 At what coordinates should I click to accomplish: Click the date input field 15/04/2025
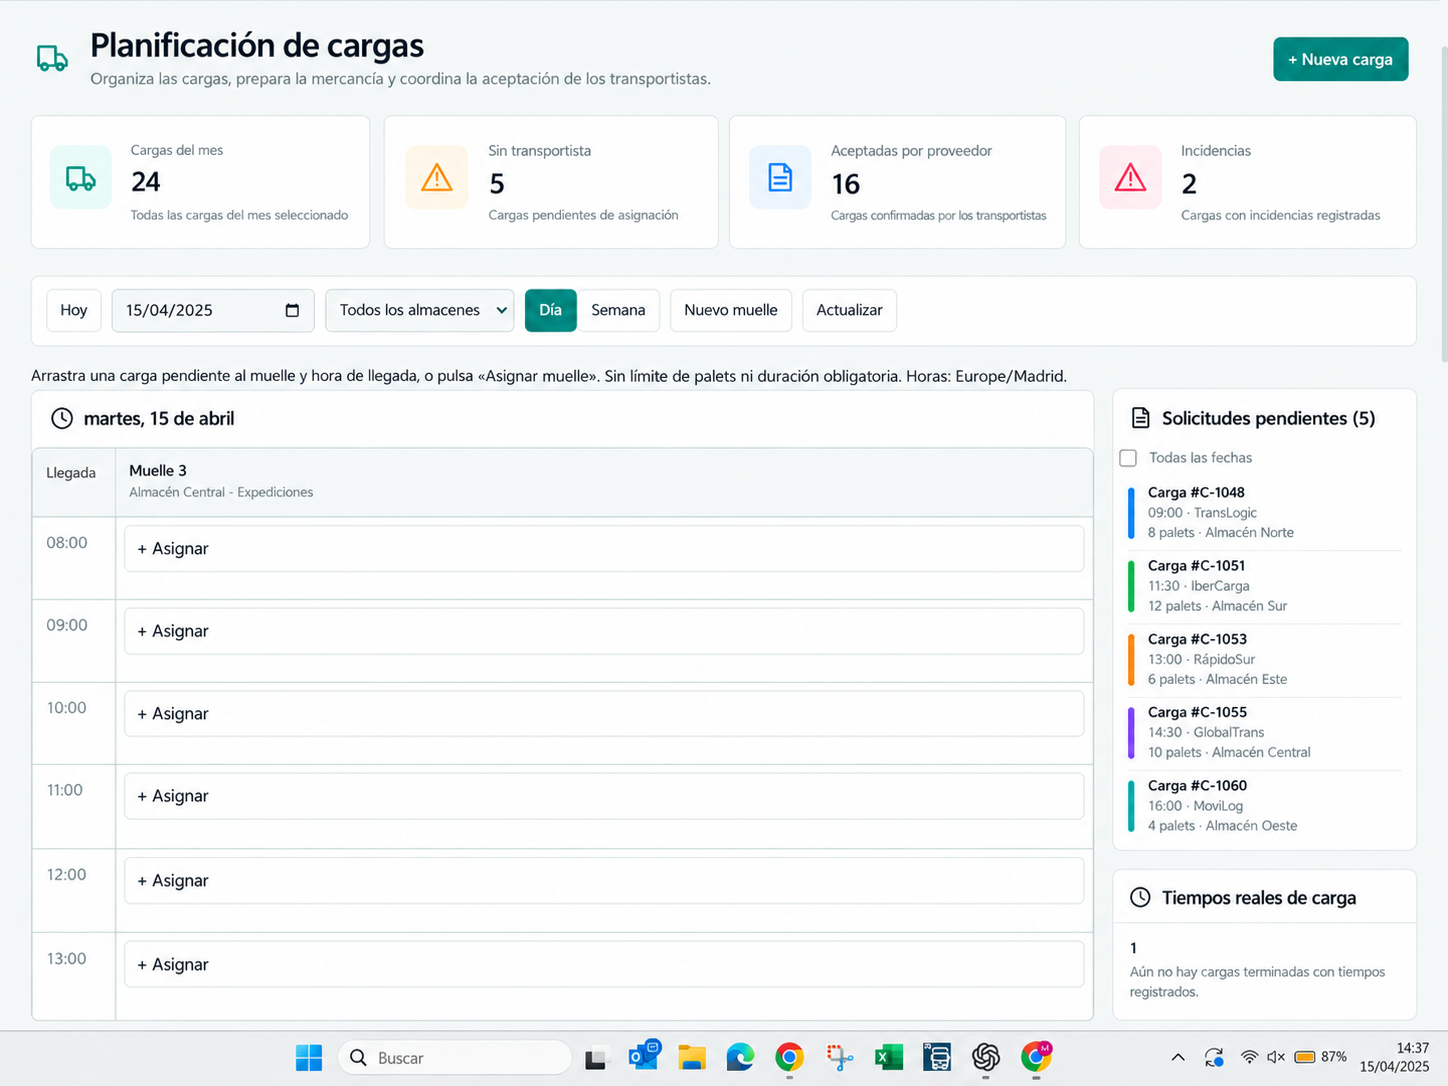pyautogui.click(x=212, y=310)
